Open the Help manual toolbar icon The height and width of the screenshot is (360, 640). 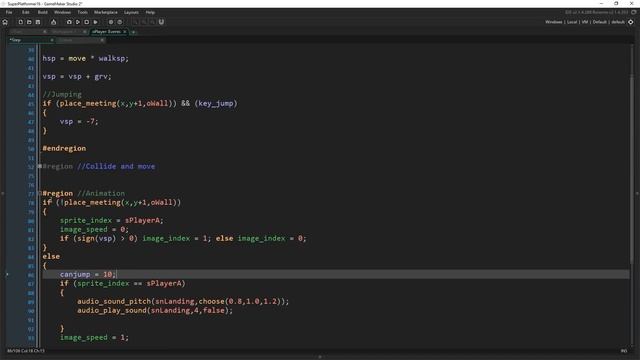[120, 22]
